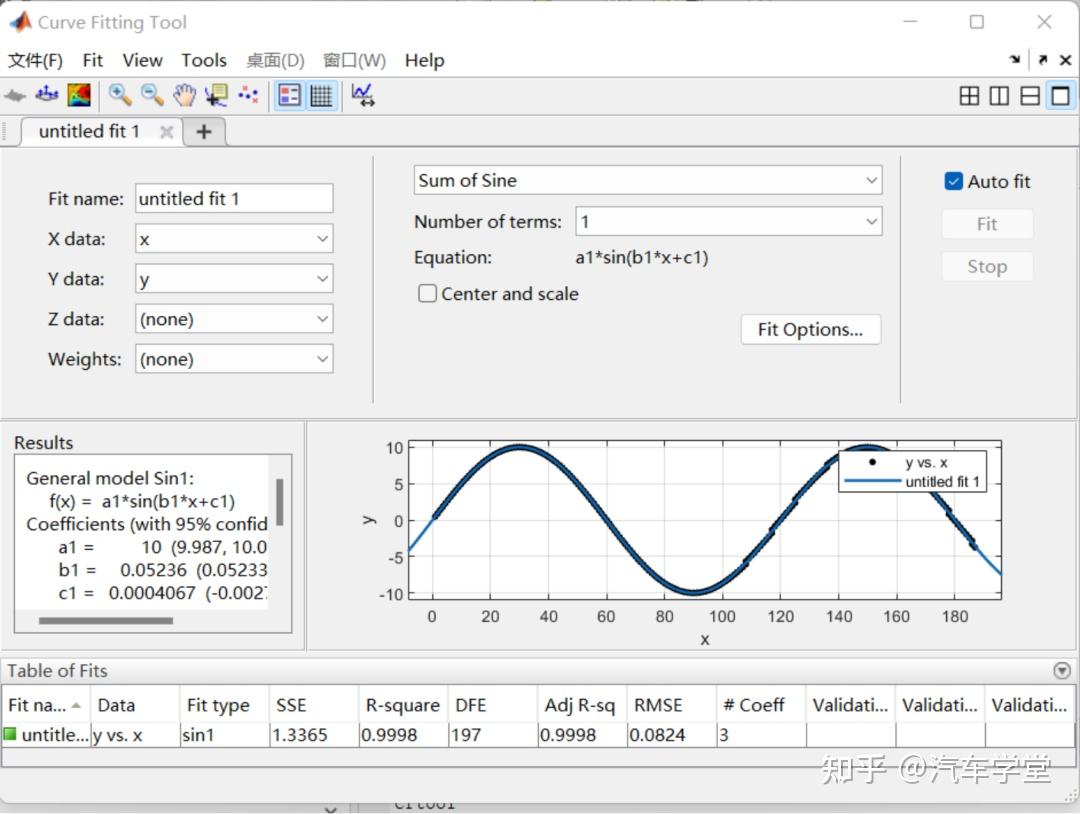
Task: Activate the Pan hand tool
Action: point(184,95)
